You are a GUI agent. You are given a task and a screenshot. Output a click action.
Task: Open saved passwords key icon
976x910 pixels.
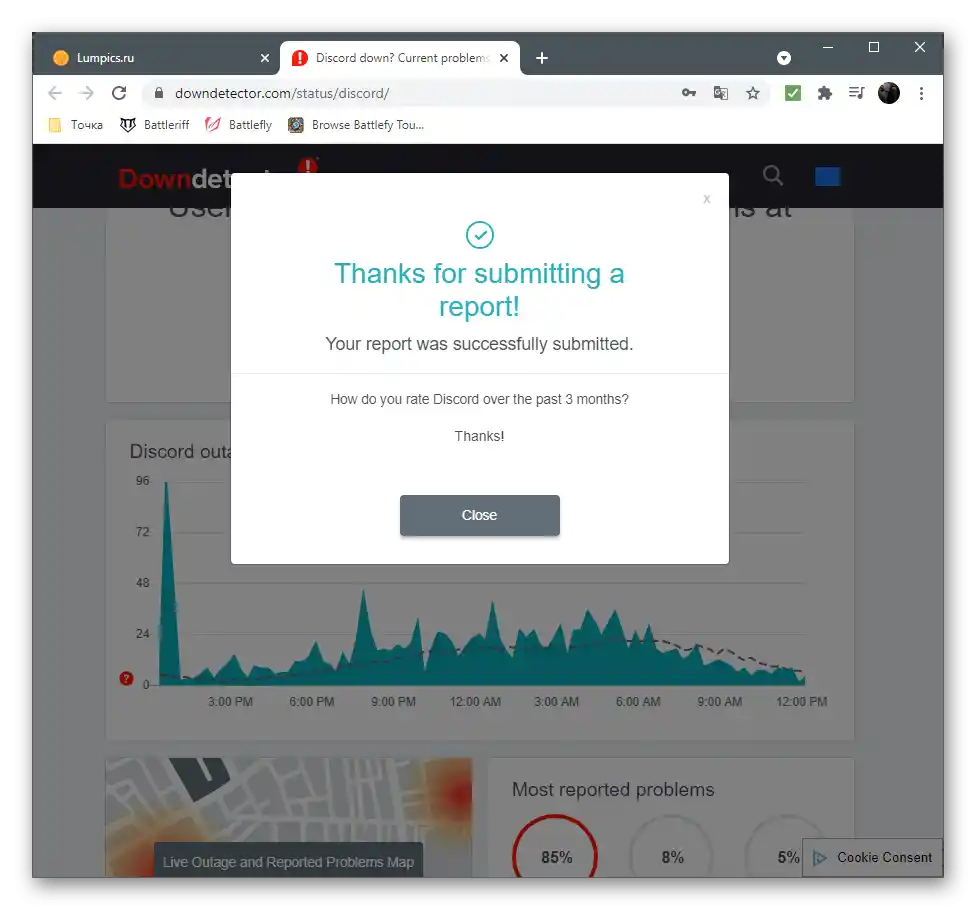[688, 93]
